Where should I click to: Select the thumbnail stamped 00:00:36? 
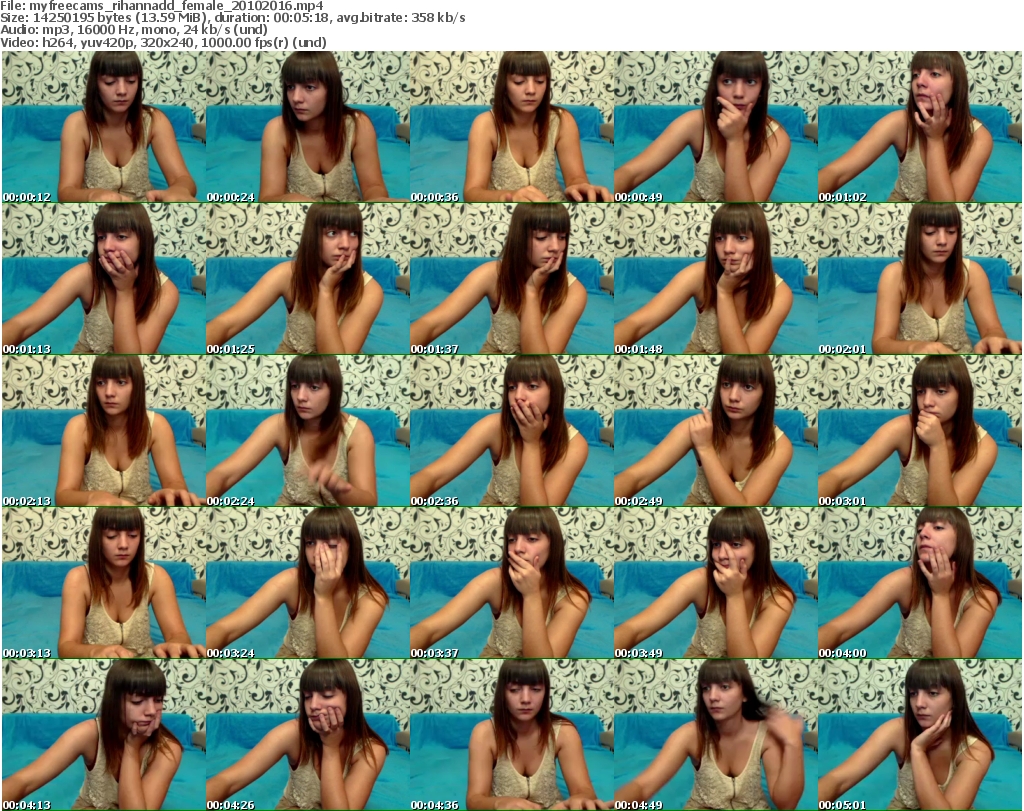[x=512, y=127]
